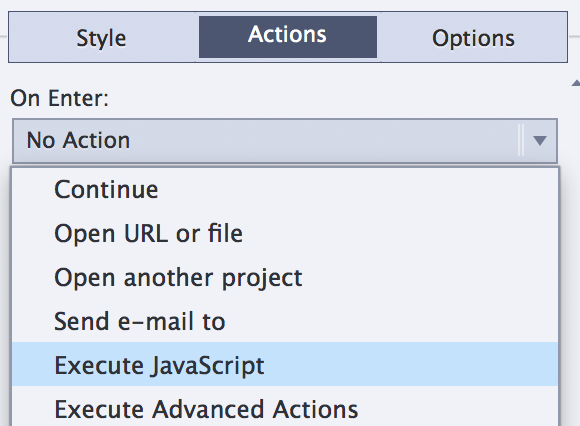Set On Enter to Execute JavaScript

pos(285,365)
